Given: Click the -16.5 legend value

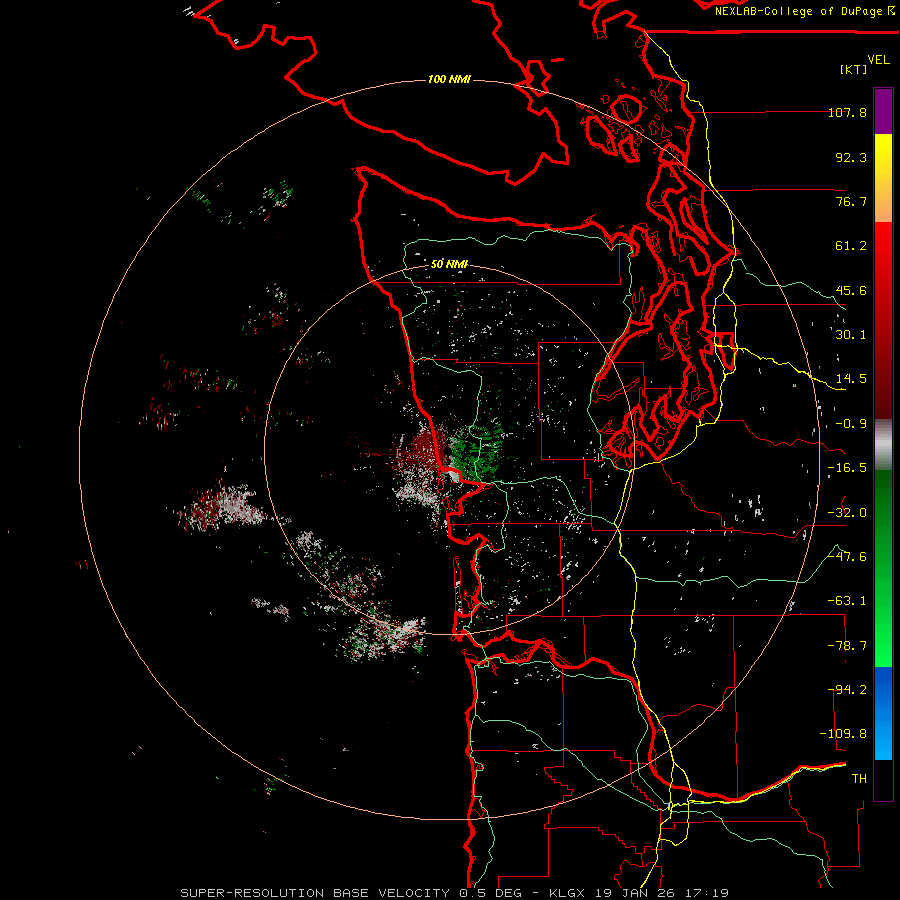Looking at the screenshot, I should pyautogui.click(x=847, y=468).
